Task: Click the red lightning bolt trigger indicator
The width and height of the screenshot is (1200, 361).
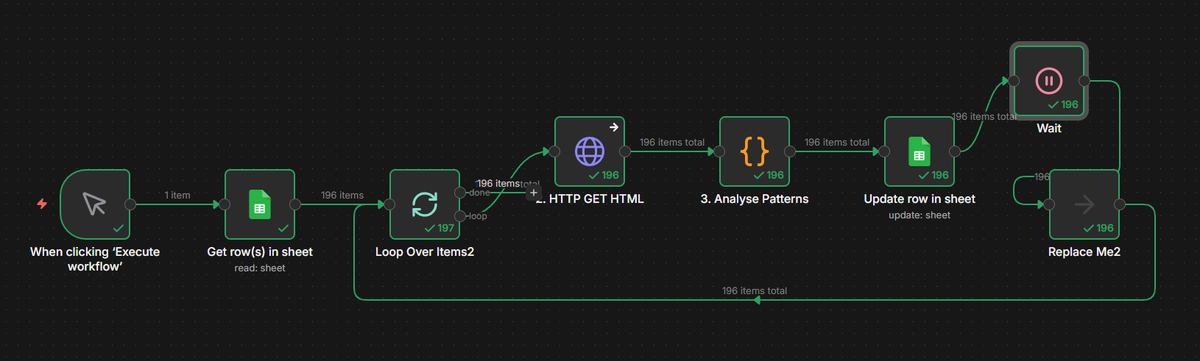Action: [x=41, y=204]
